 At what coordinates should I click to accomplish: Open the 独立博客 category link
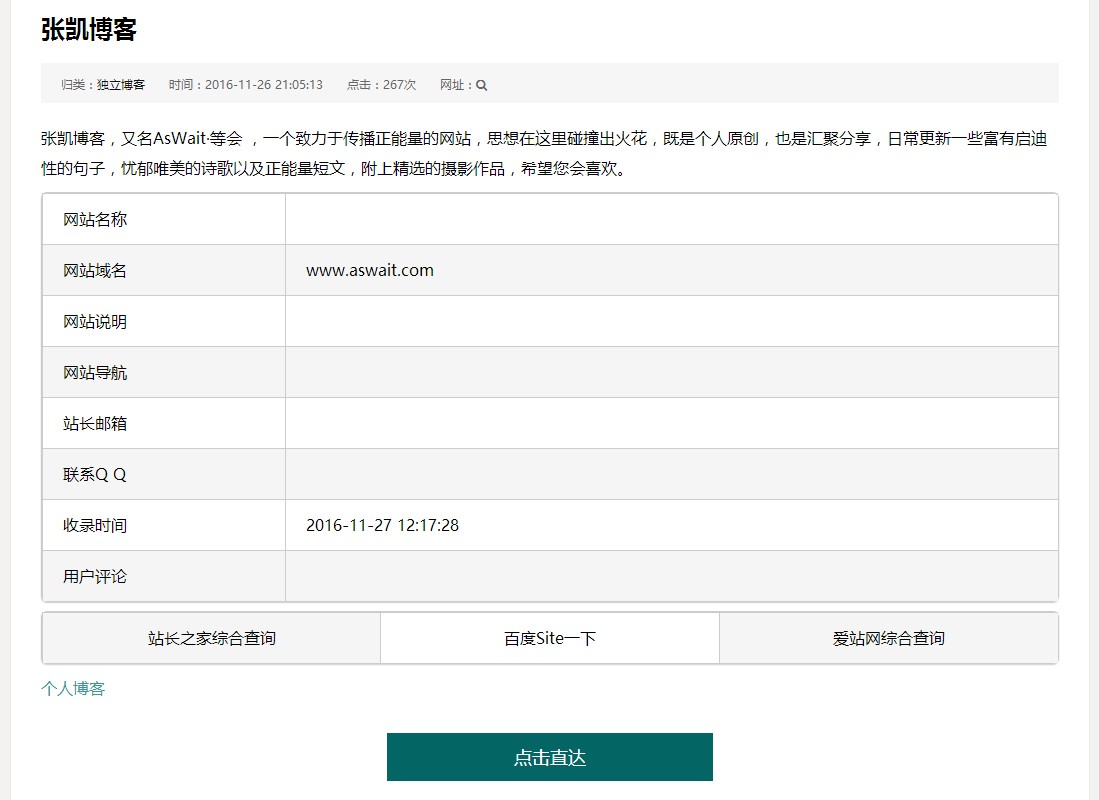coord(120,85)
